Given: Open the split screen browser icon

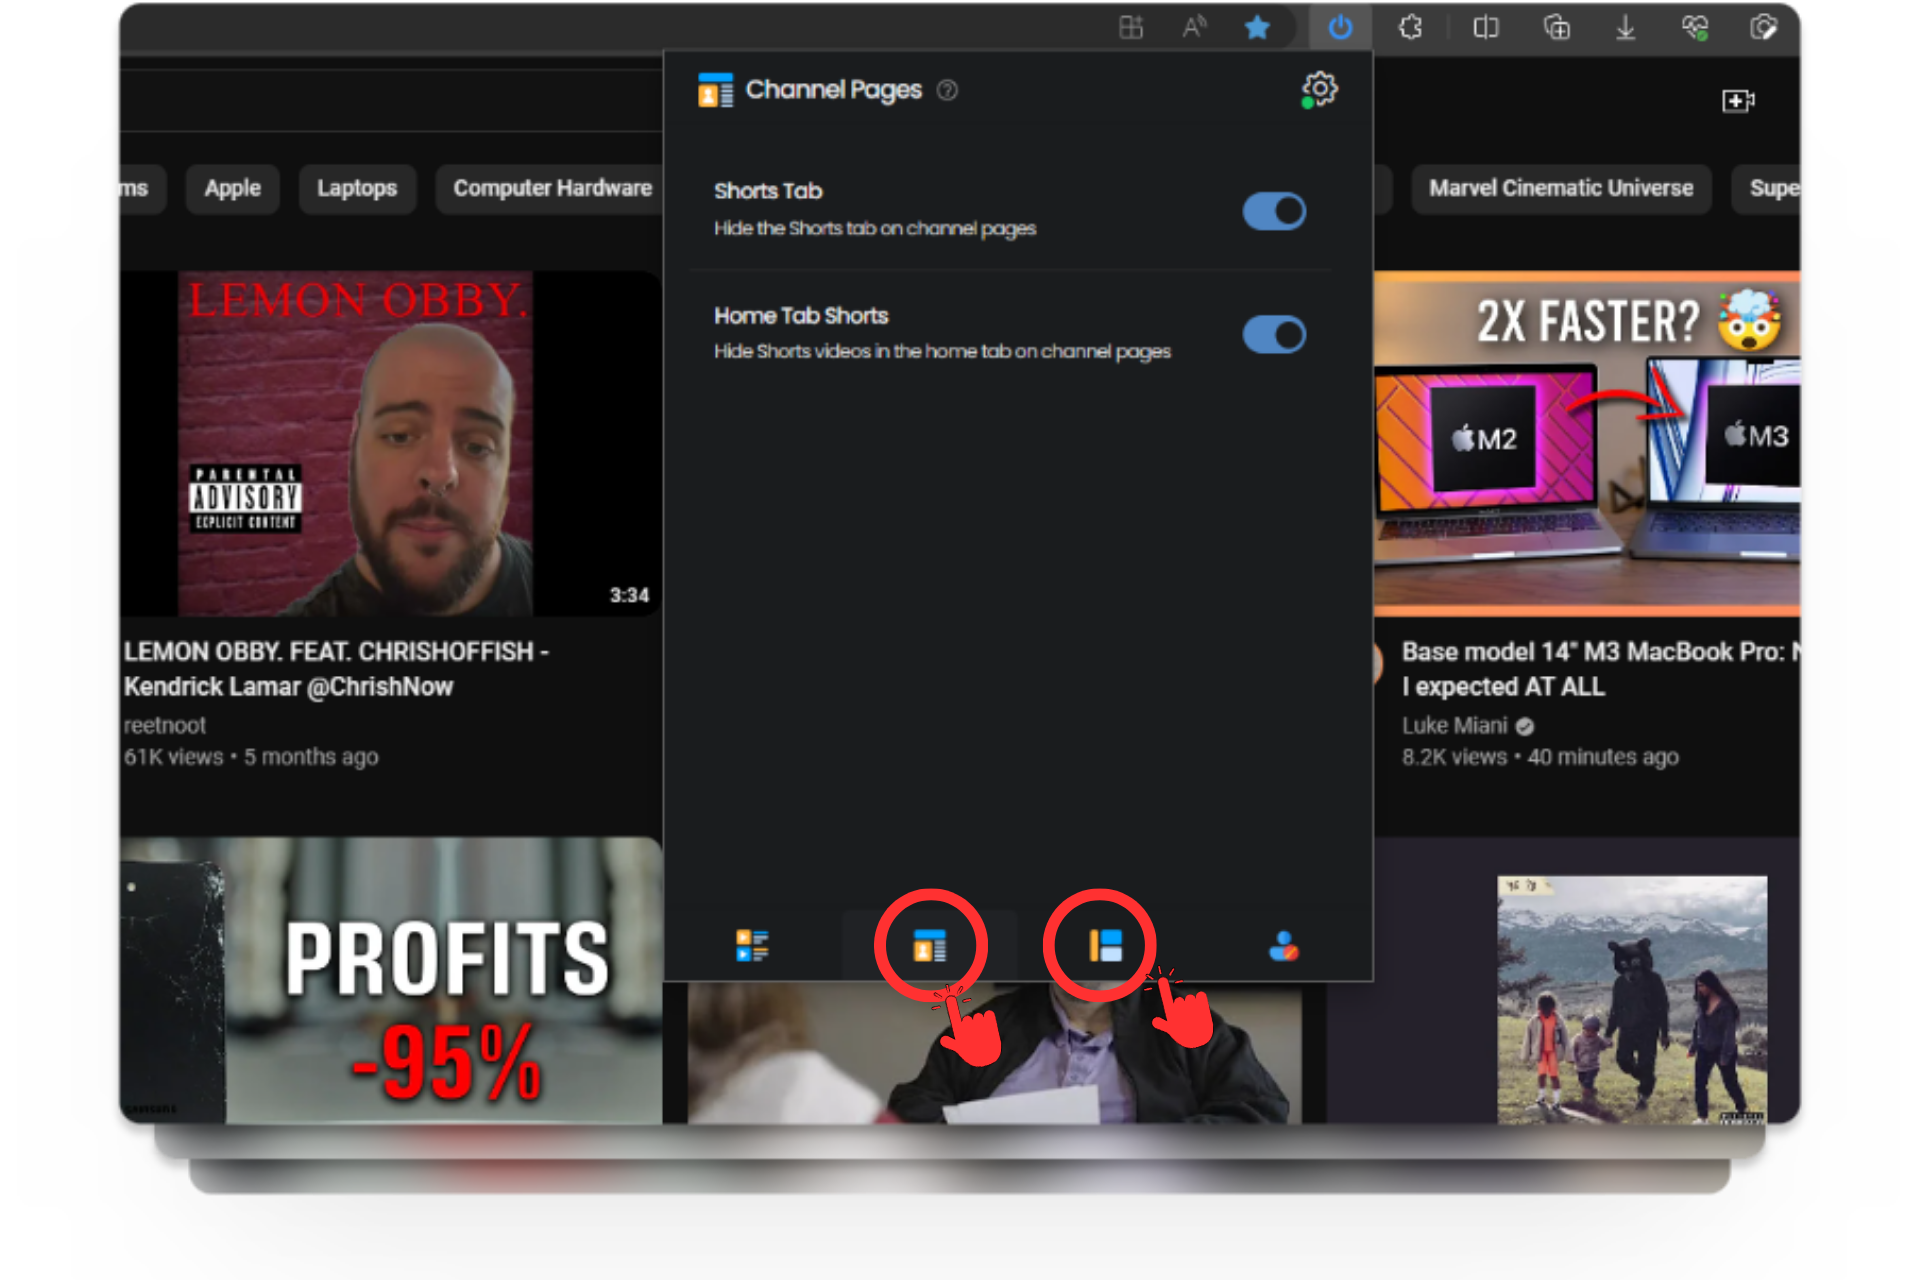Looking at the screenshot, I should 1486,27.
